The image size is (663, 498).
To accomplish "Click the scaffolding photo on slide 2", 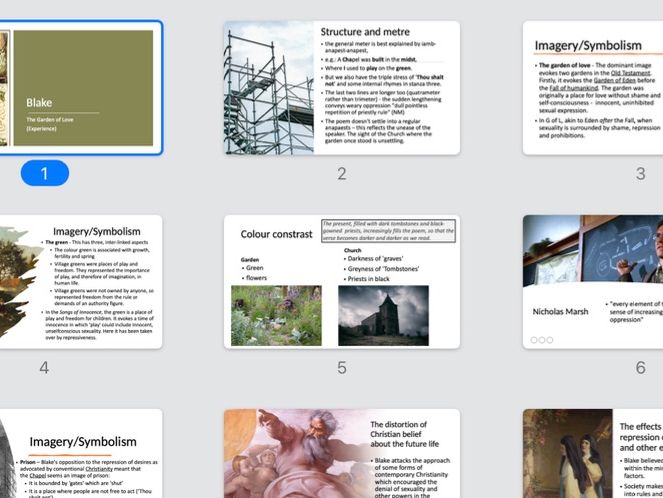I will (269, 88).
